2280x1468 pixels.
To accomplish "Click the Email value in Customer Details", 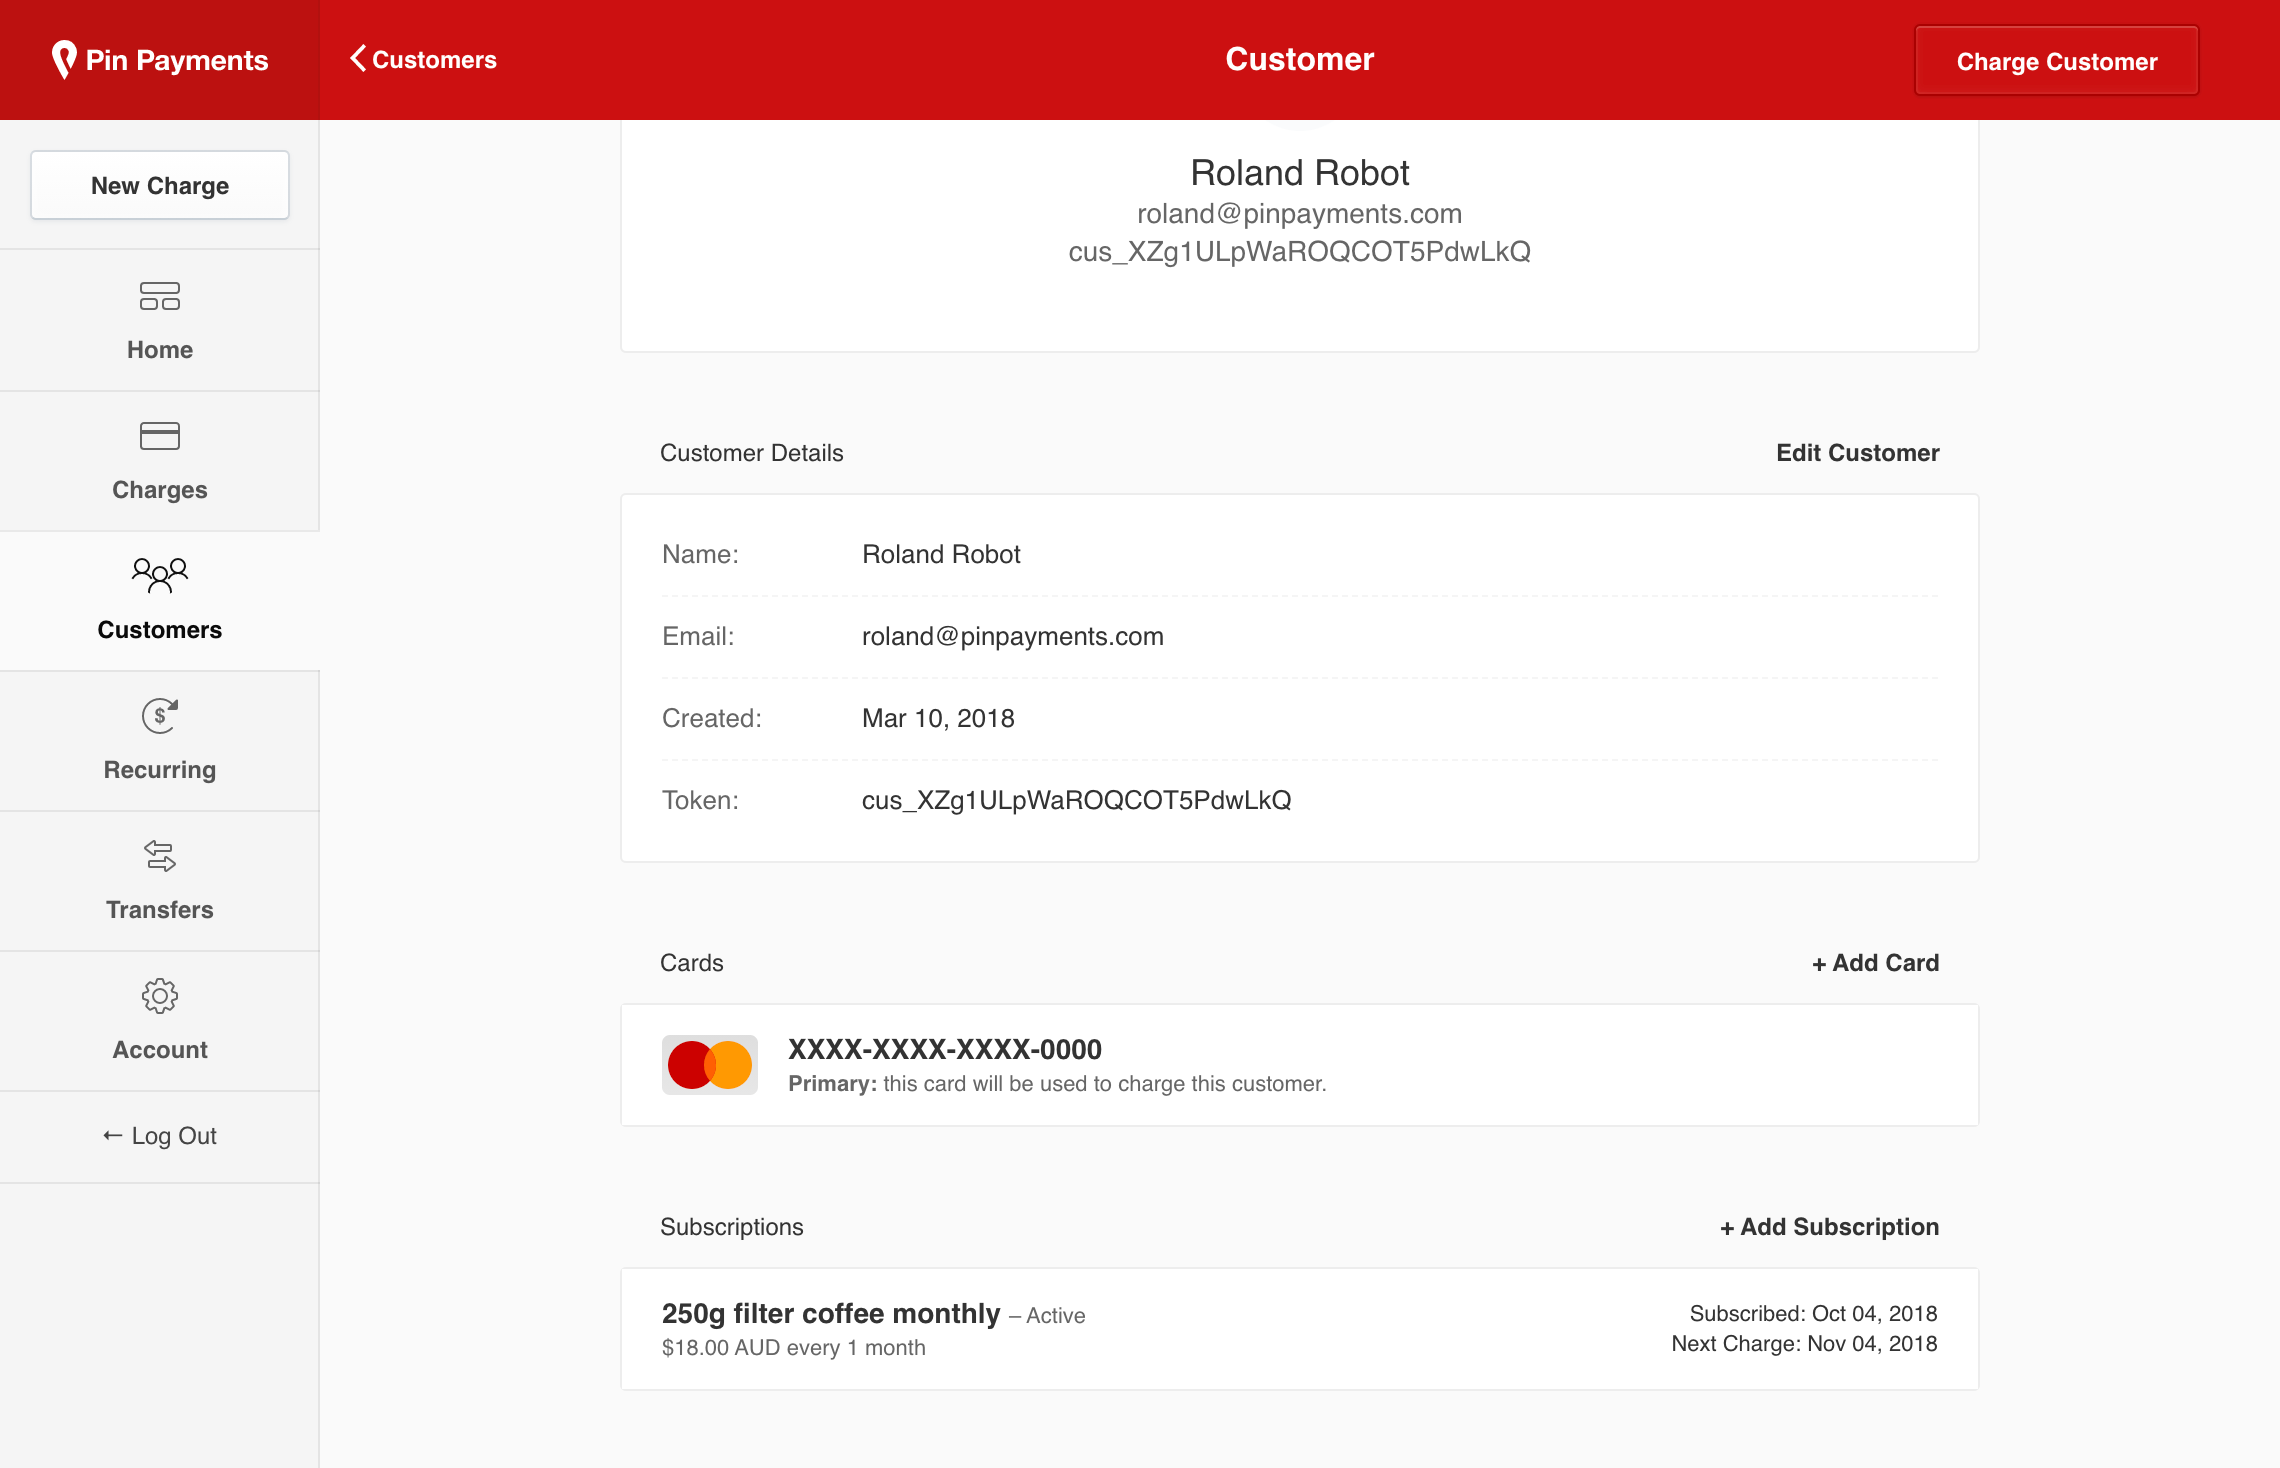I will click(x=1013, y=636).
